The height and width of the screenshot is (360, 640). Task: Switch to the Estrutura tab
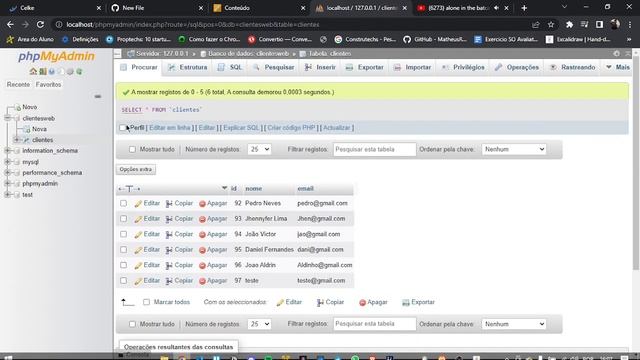[x=188, y=67]
